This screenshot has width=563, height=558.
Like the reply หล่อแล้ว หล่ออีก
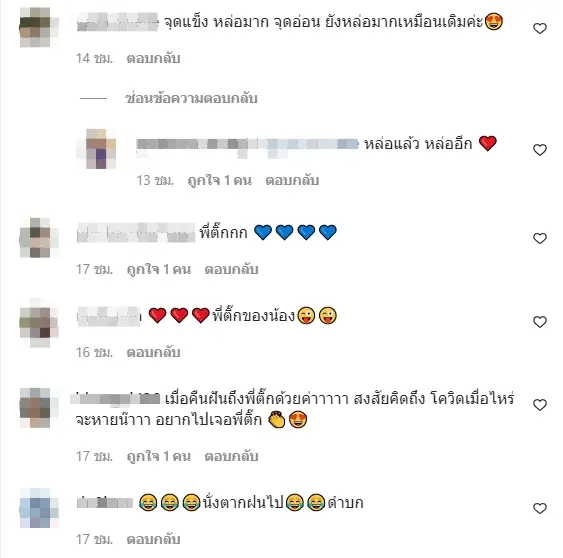tap(540, 150)
